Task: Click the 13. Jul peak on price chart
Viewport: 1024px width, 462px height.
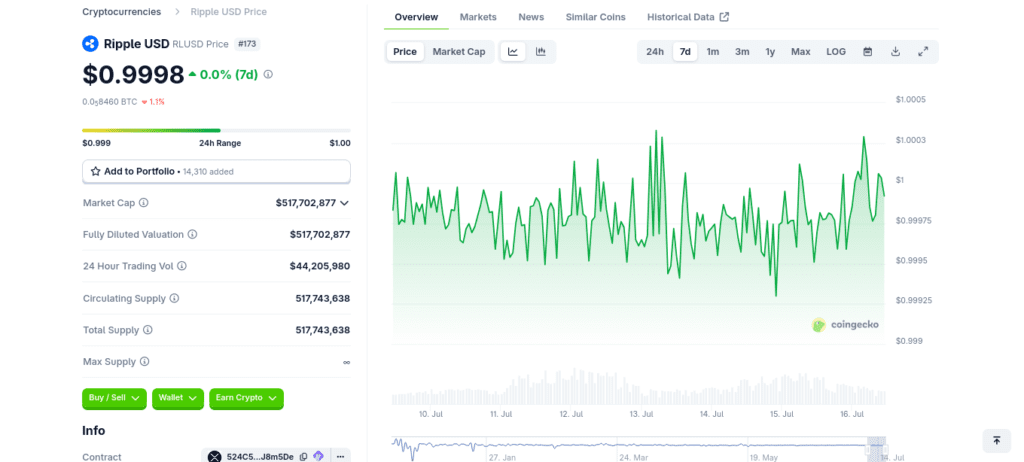Action: click(656, 131)
